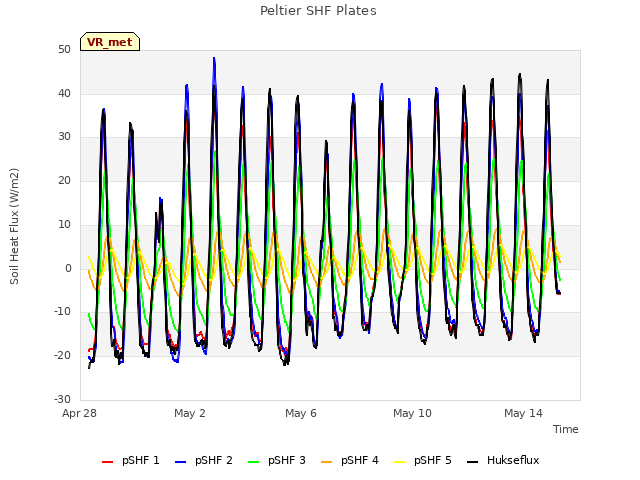Screen dimensions: 640x480
Task: Click the May 6 x-axis tick label
Action: [x=301, y=413]
